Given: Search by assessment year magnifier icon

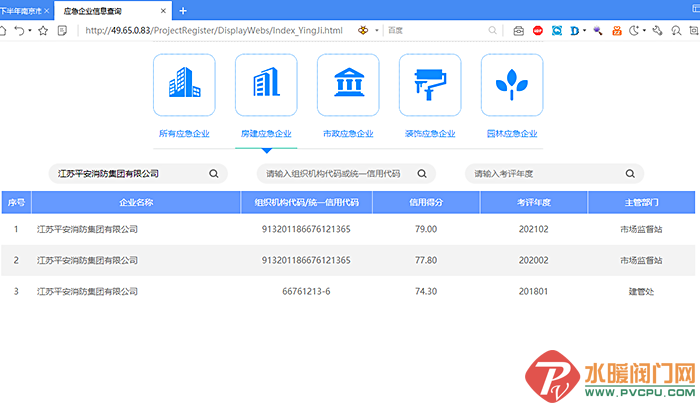Looking at the screenshot, I should click(630, 174).
